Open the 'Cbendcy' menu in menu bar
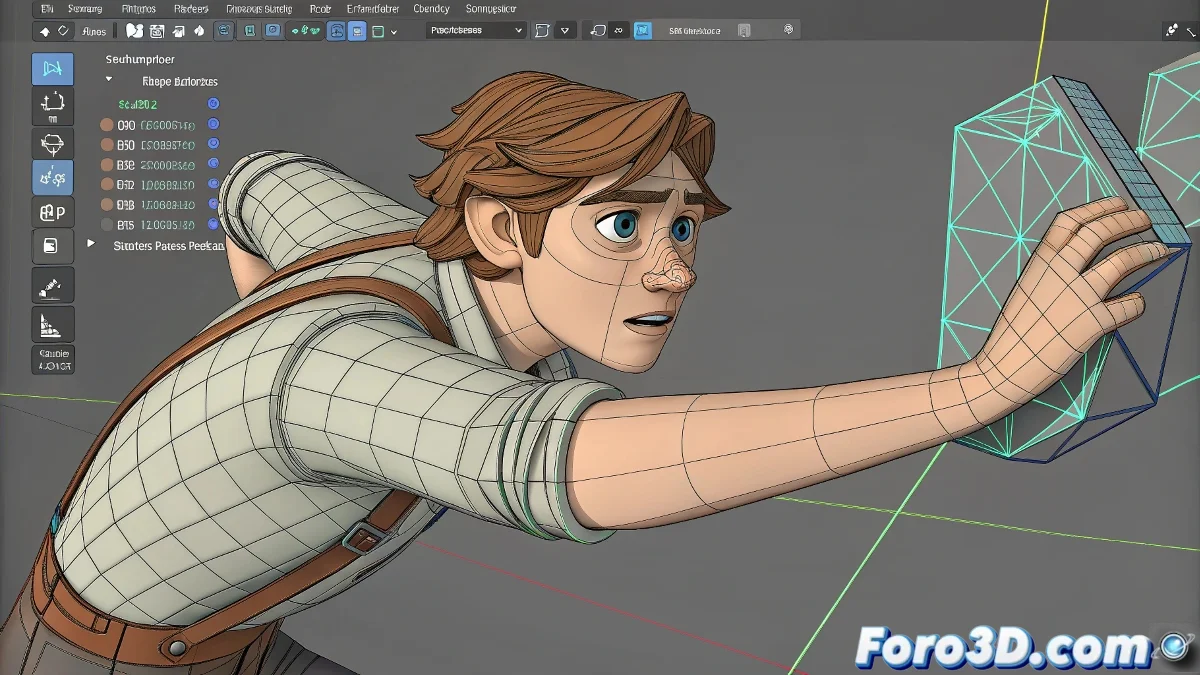The height and width of the screenshot is (675, 1200). point(431,9)
